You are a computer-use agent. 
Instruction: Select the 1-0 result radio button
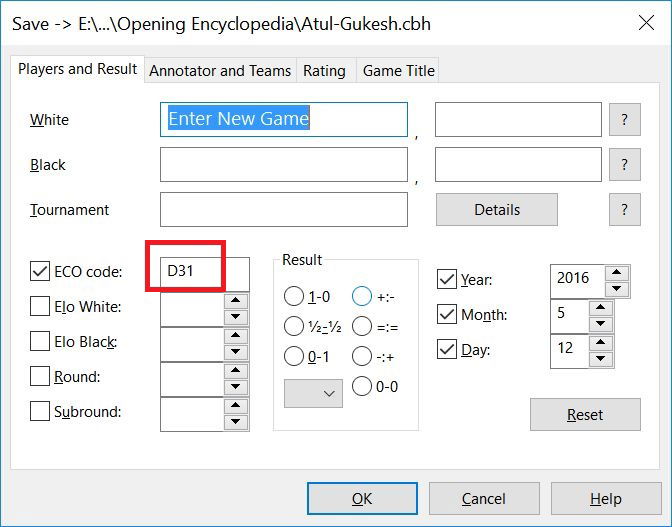(294, 297)
